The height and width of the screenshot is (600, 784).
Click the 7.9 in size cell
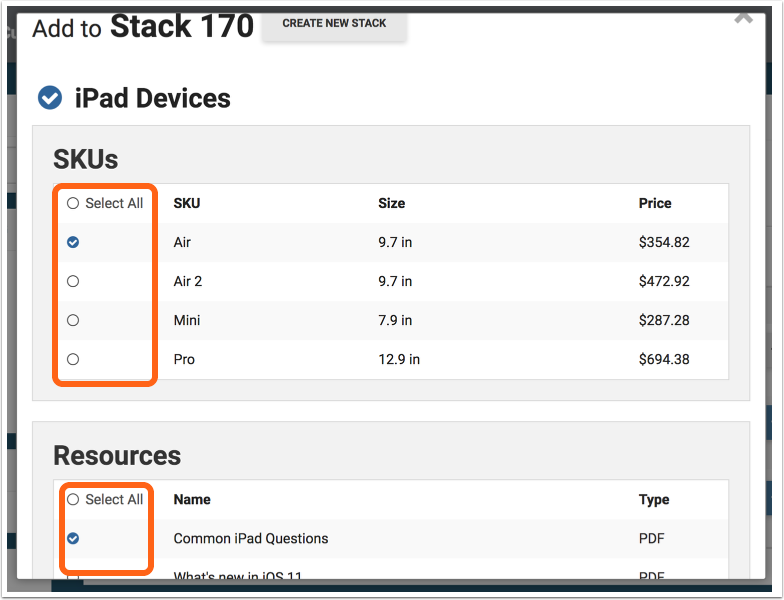(x=395, y=320)
